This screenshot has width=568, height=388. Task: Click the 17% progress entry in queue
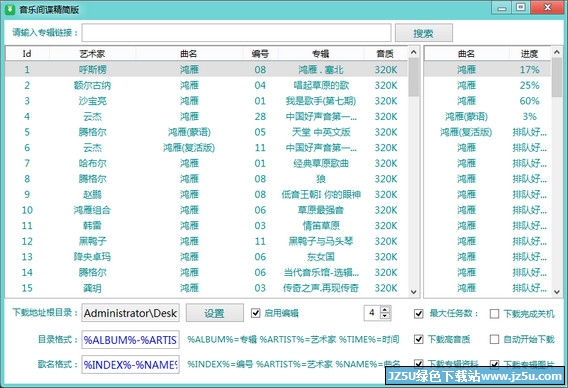(530, 69)
